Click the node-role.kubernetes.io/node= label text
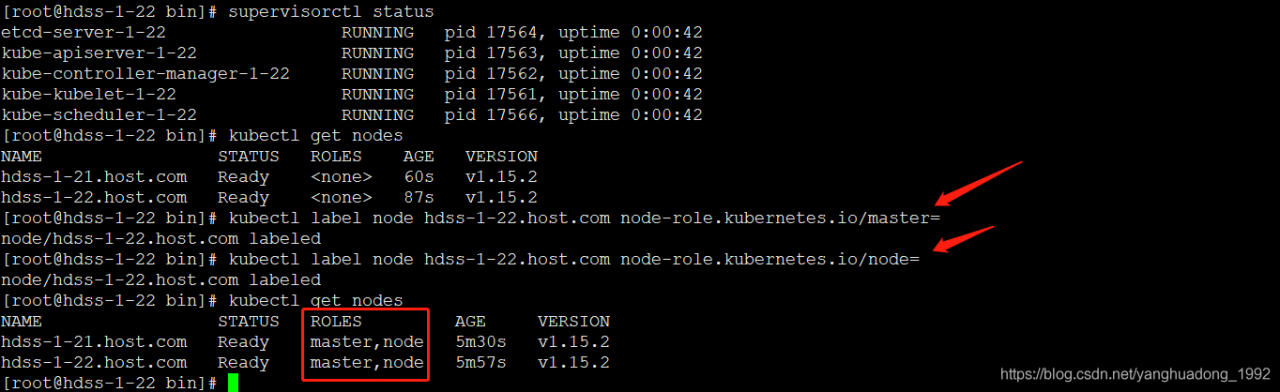The height and width of the screenshot is (392, 1280). click(x=770, y=259)
